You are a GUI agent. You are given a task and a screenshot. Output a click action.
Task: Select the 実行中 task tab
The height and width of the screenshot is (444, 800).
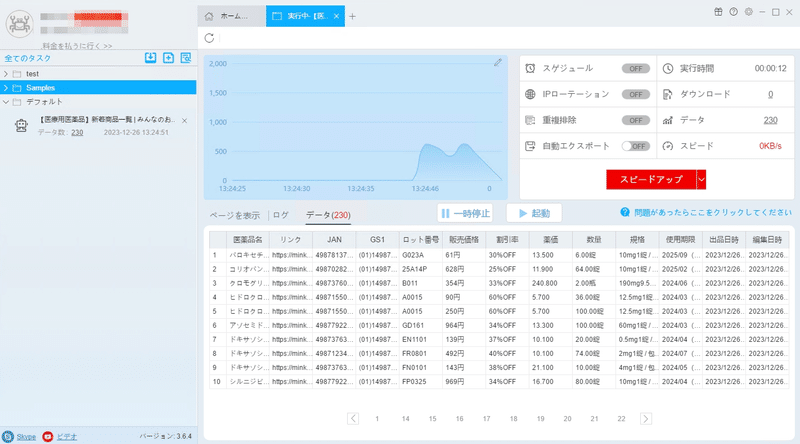(x=305, y=16)
